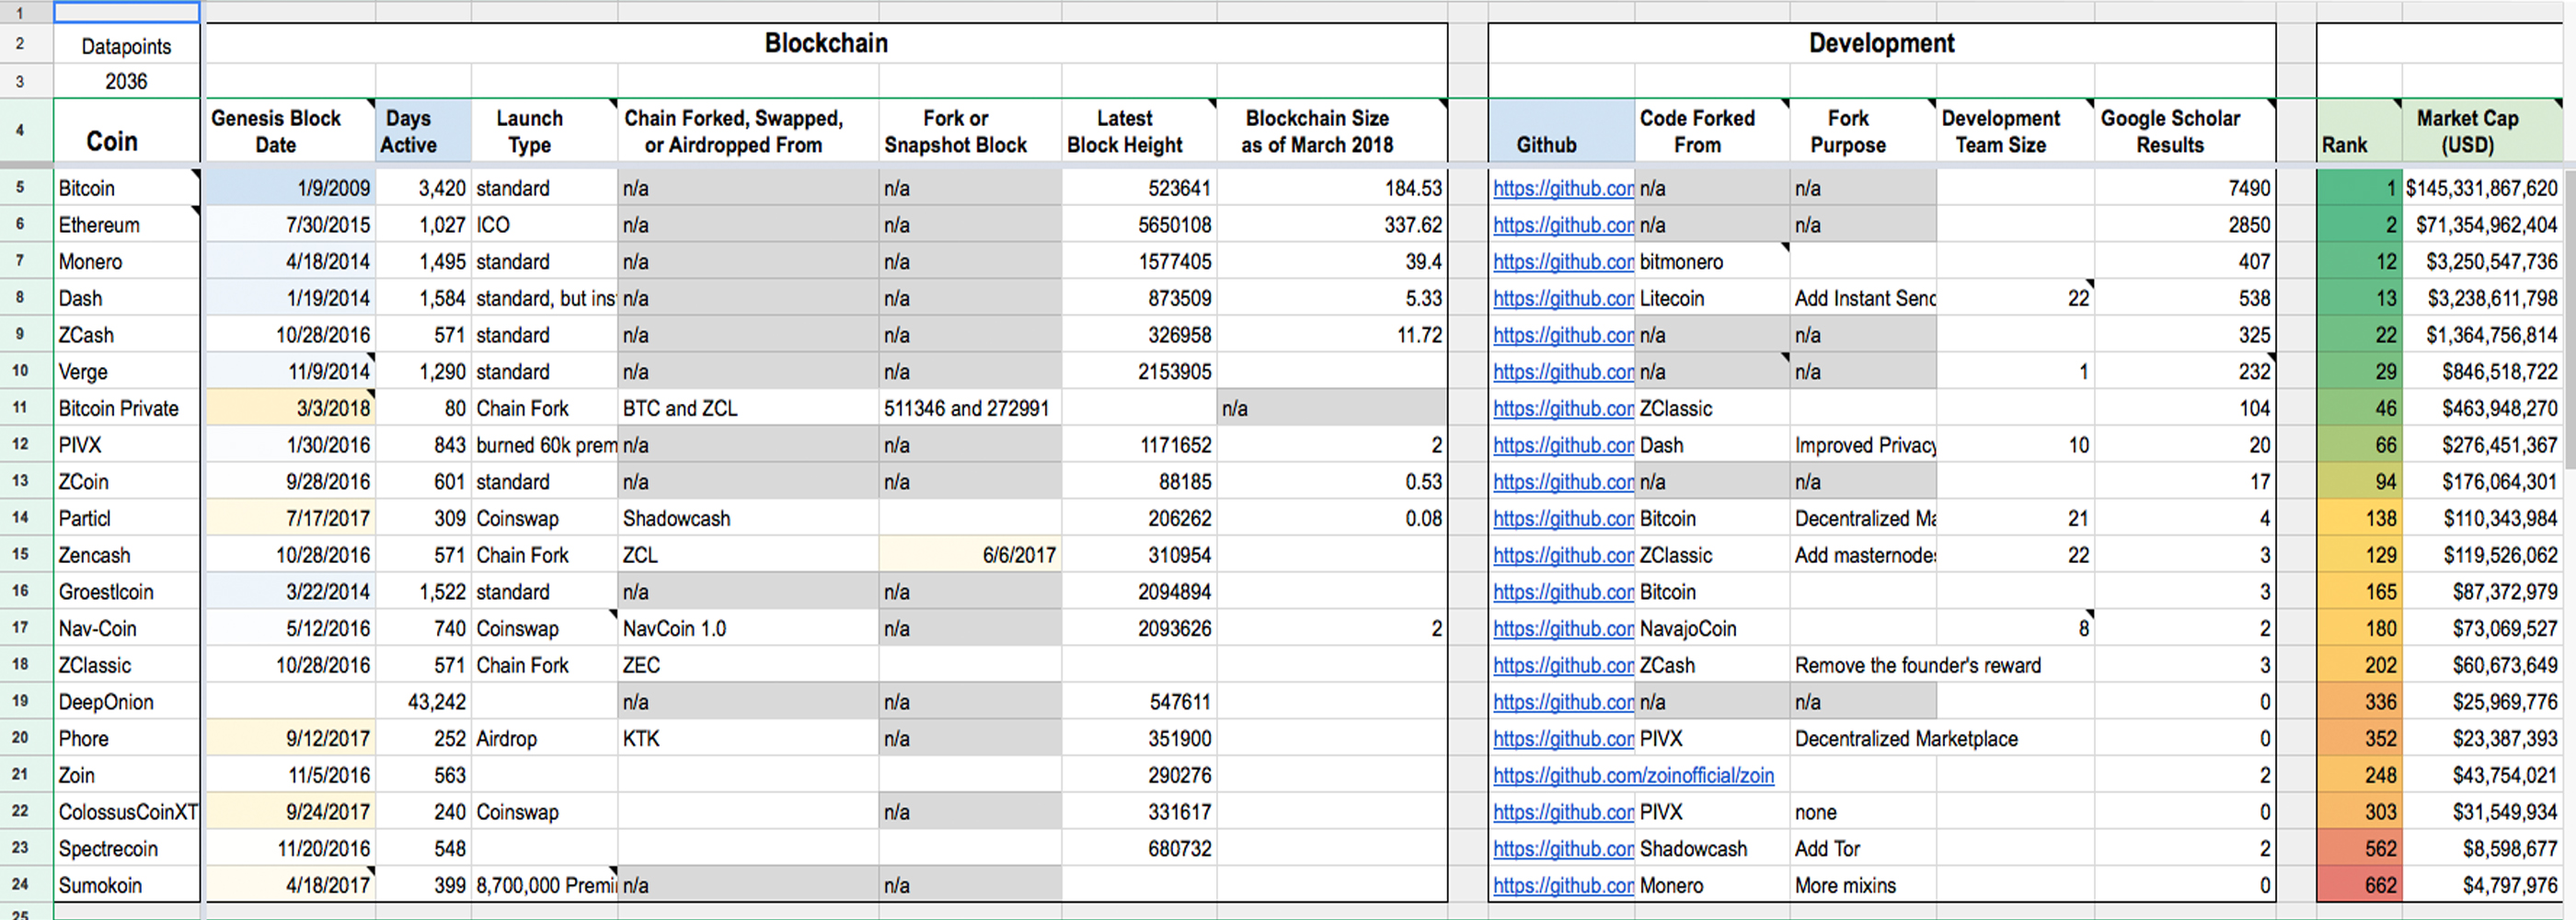Select the rank 662 red cell
The height and width of the screenshot is (920, 2576).
coord(2359,885)
